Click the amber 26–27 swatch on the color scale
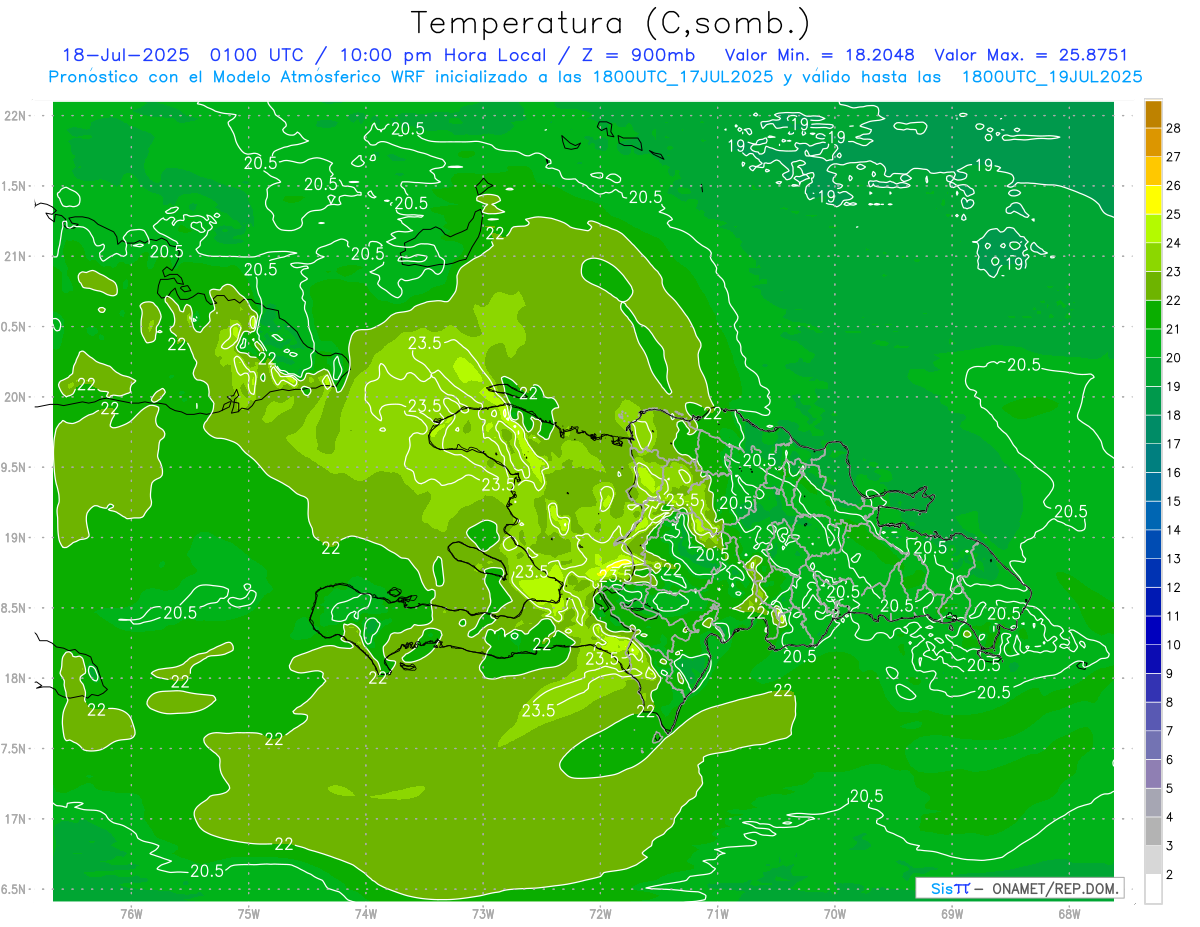This screenshot has width=1200, height=927. click(1153, 172)
